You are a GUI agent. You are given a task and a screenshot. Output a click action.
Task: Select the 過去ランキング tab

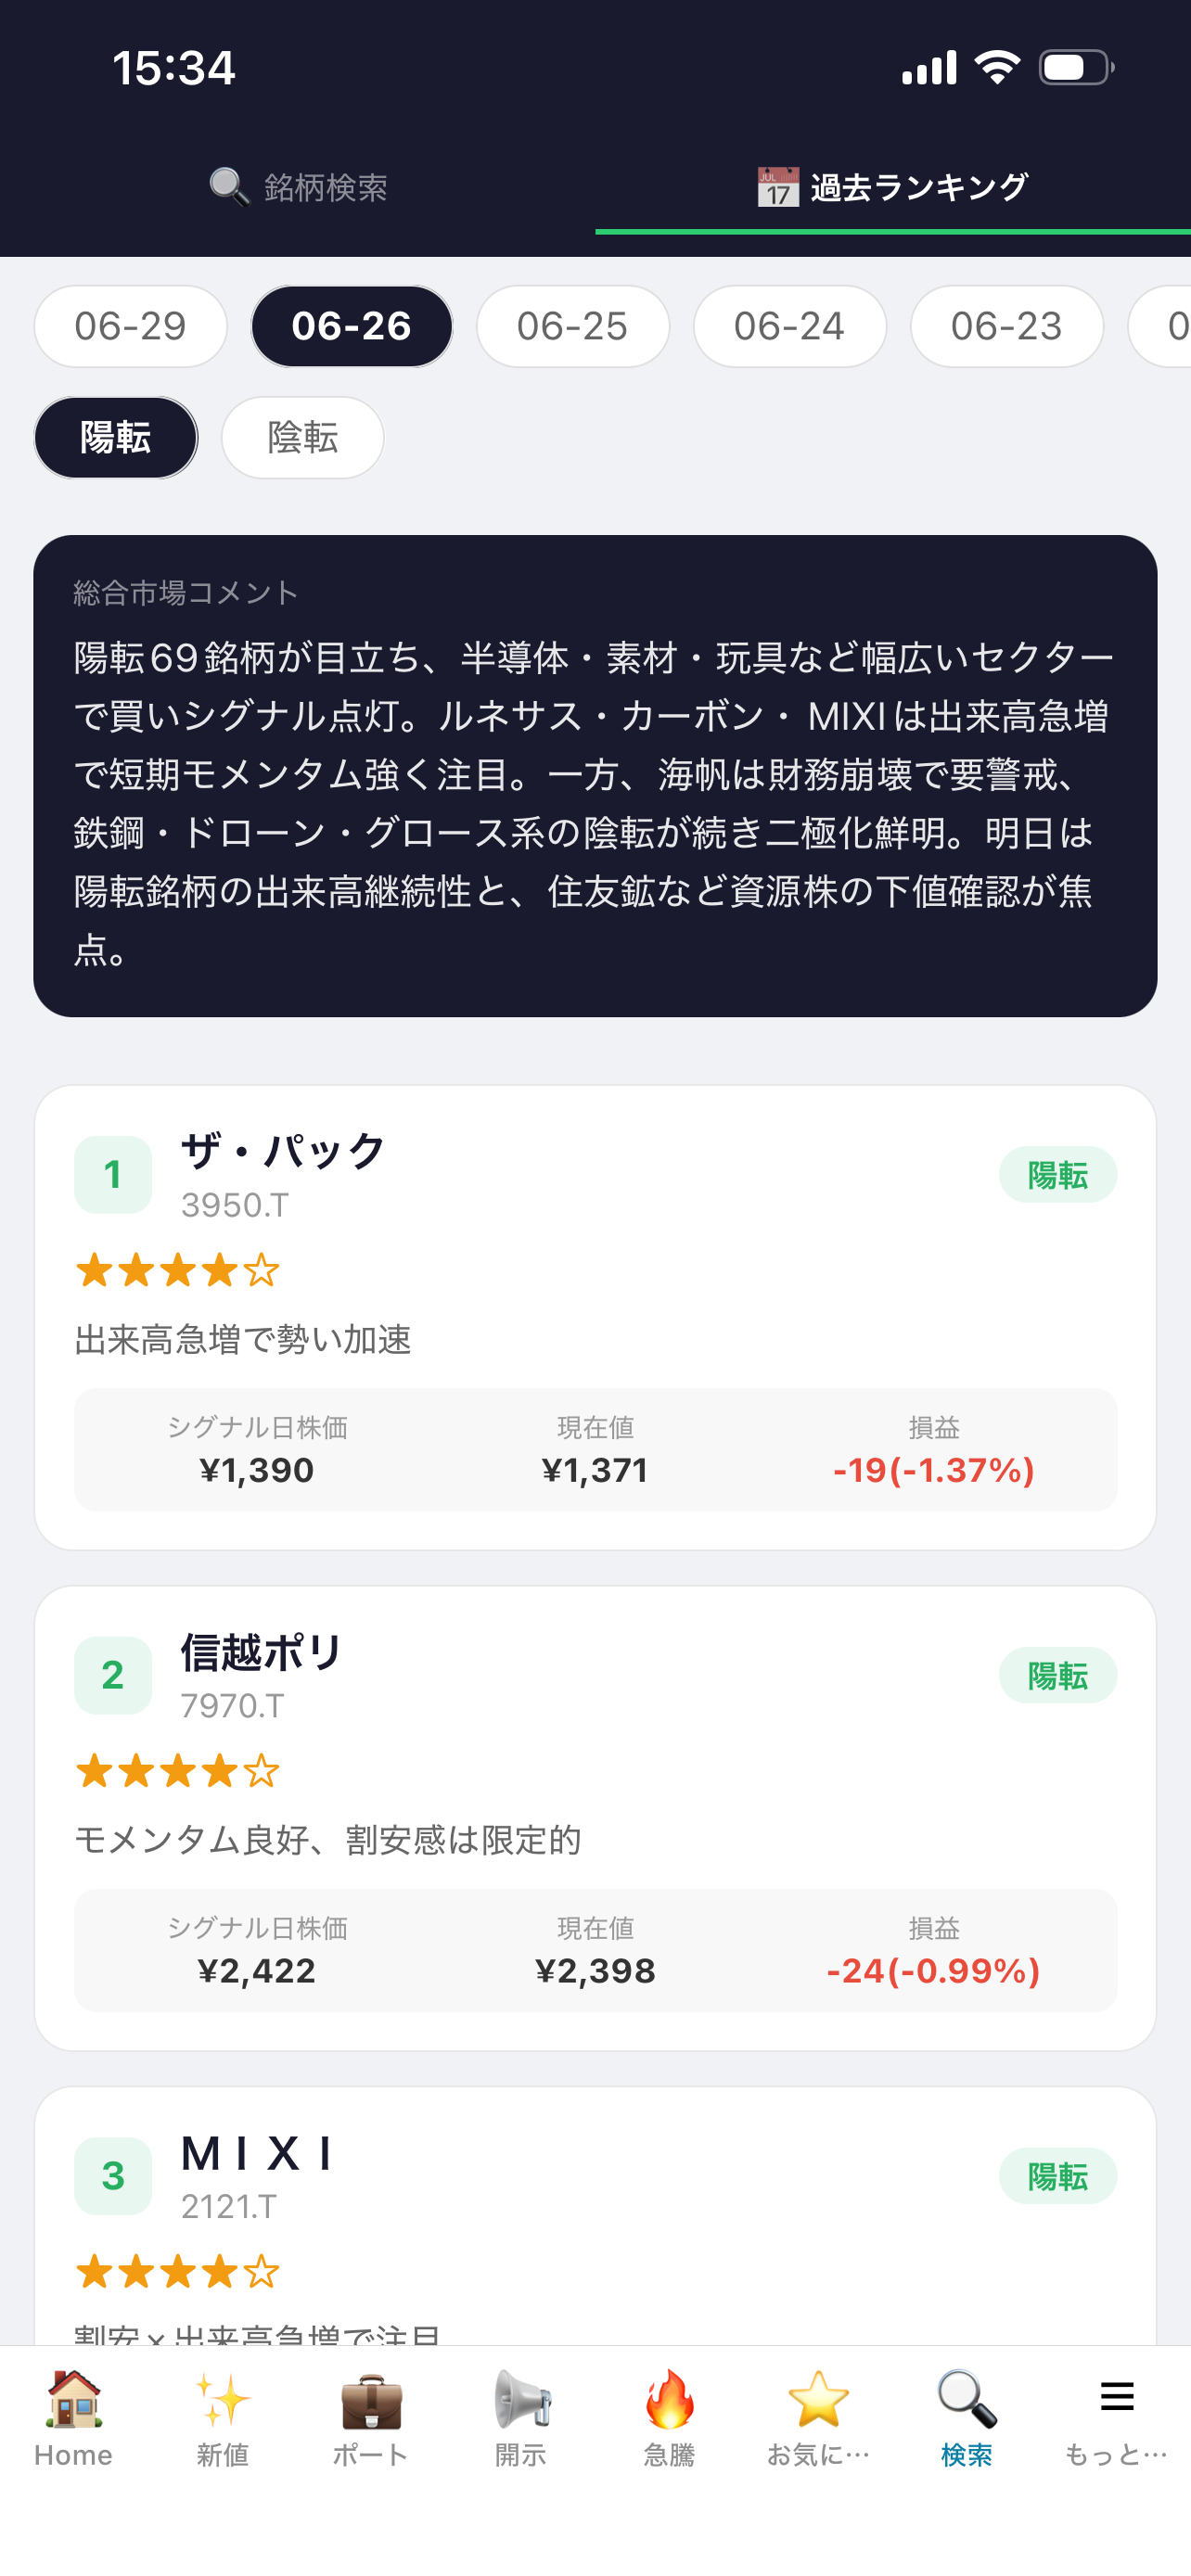click(x=893, y=187)
